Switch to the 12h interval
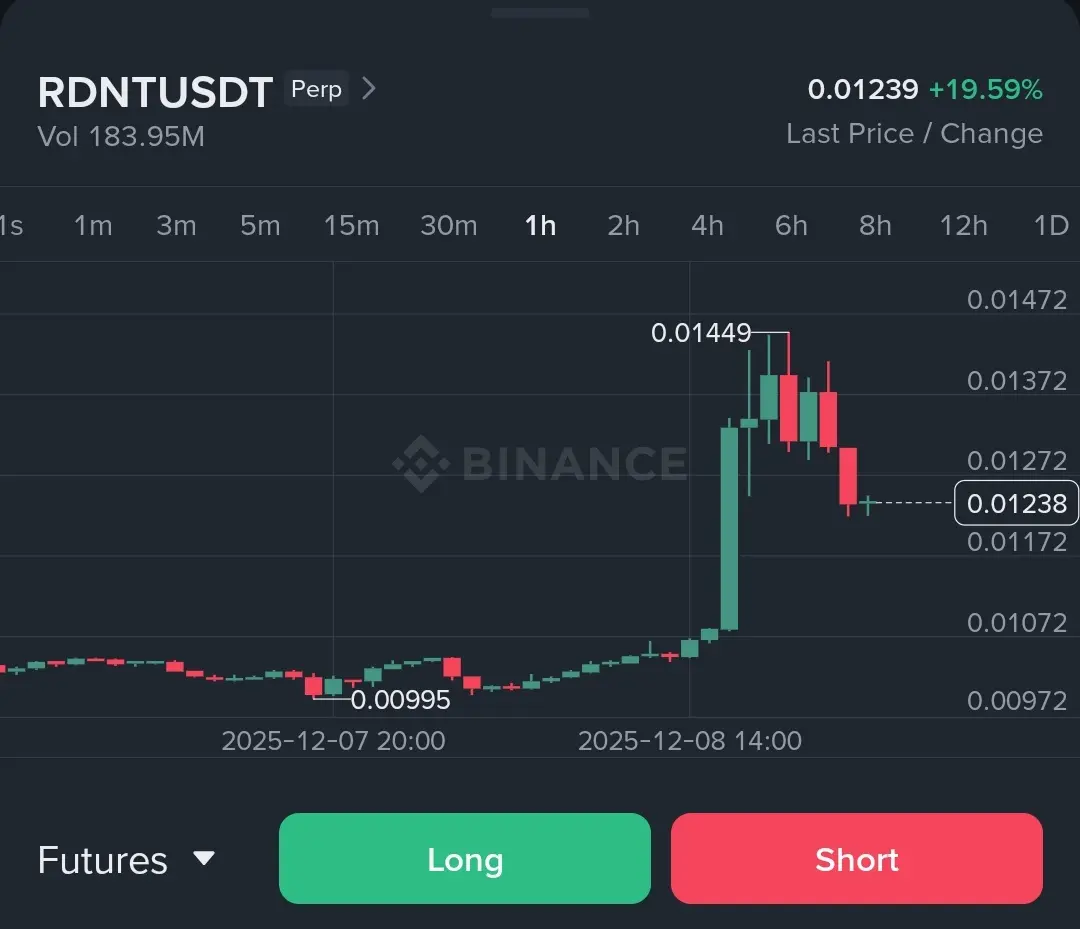The image size is (1080, 929). coord(963,225)
